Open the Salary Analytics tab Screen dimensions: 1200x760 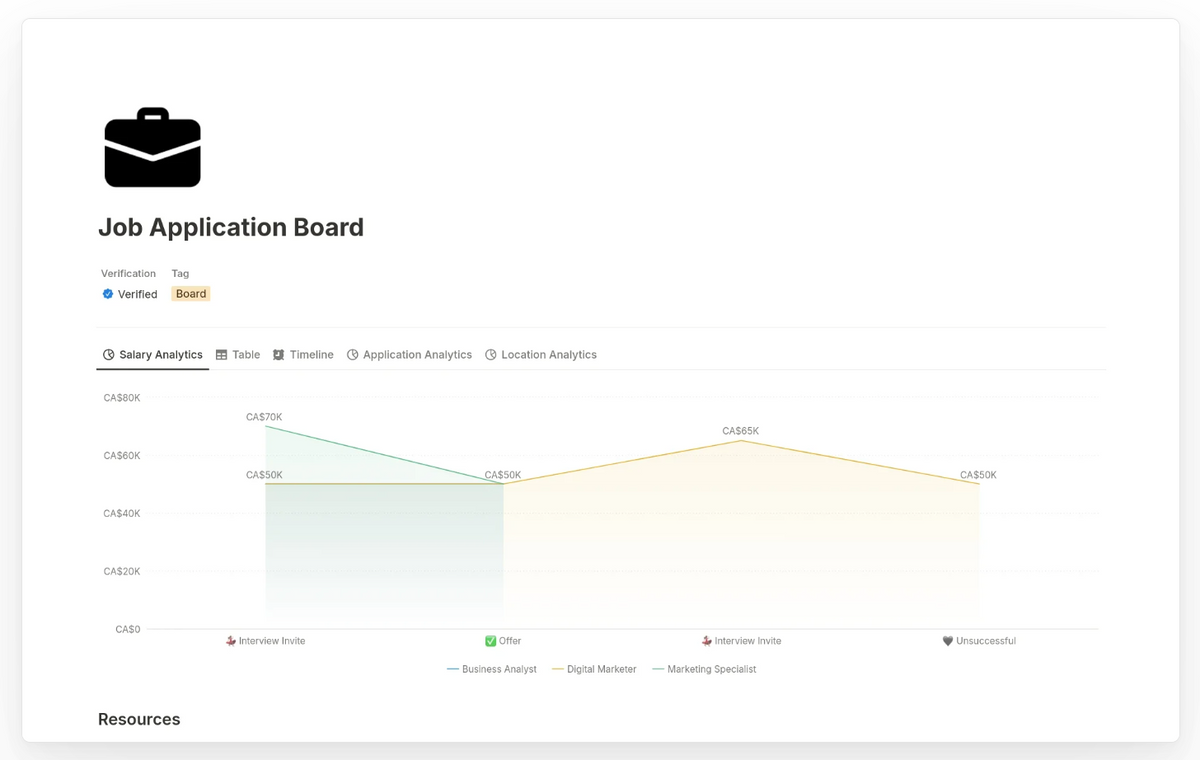[x=153, y=355]
